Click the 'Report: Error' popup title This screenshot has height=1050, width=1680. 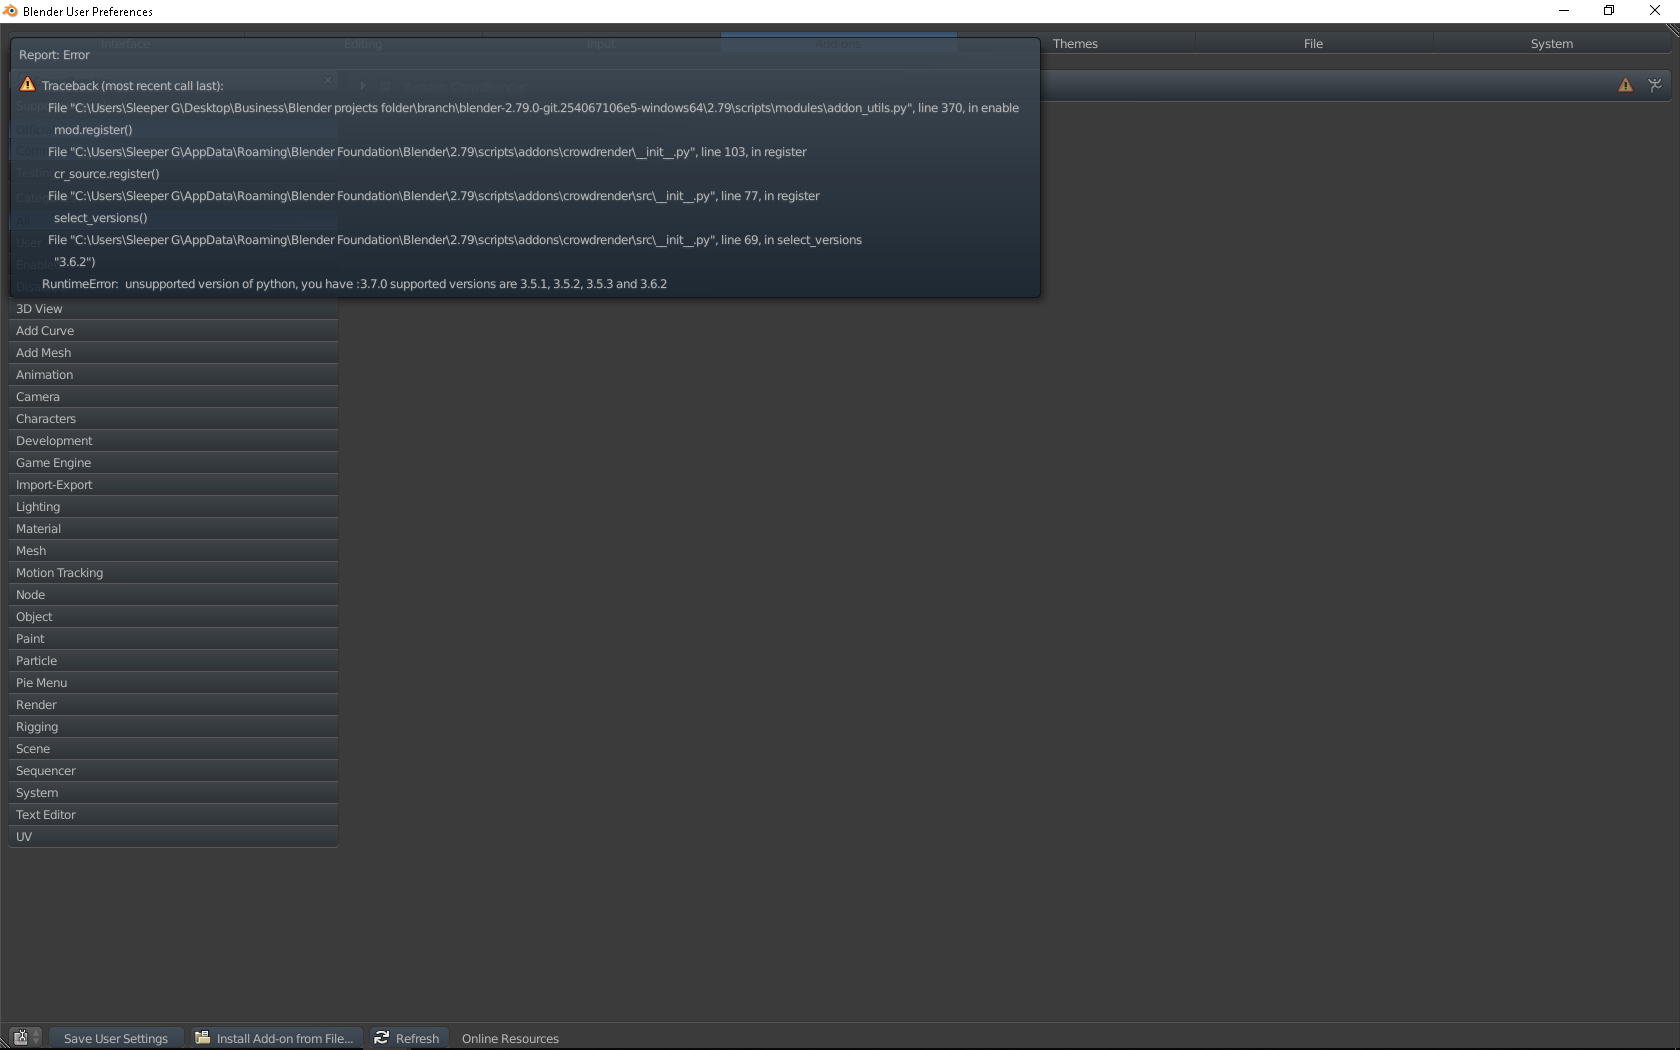54,55
